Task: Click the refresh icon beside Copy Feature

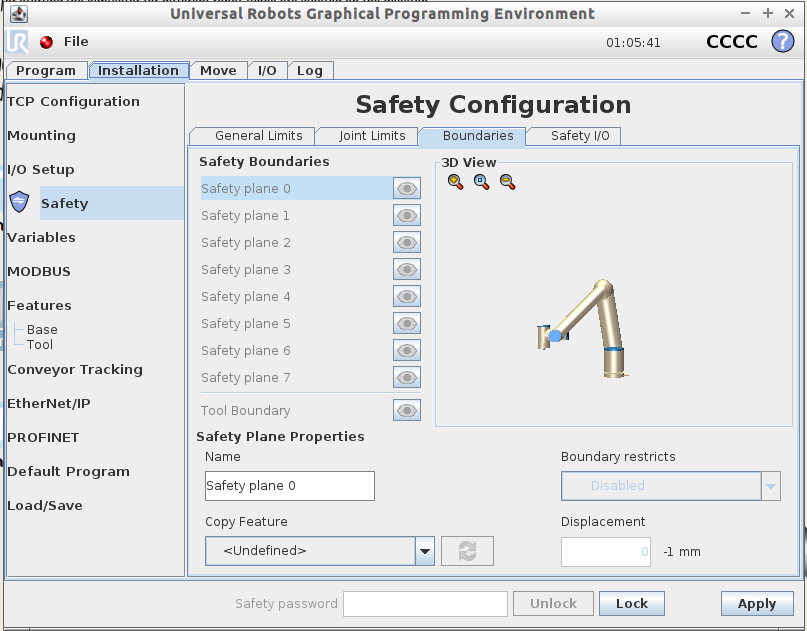Action: pos(467,551)
